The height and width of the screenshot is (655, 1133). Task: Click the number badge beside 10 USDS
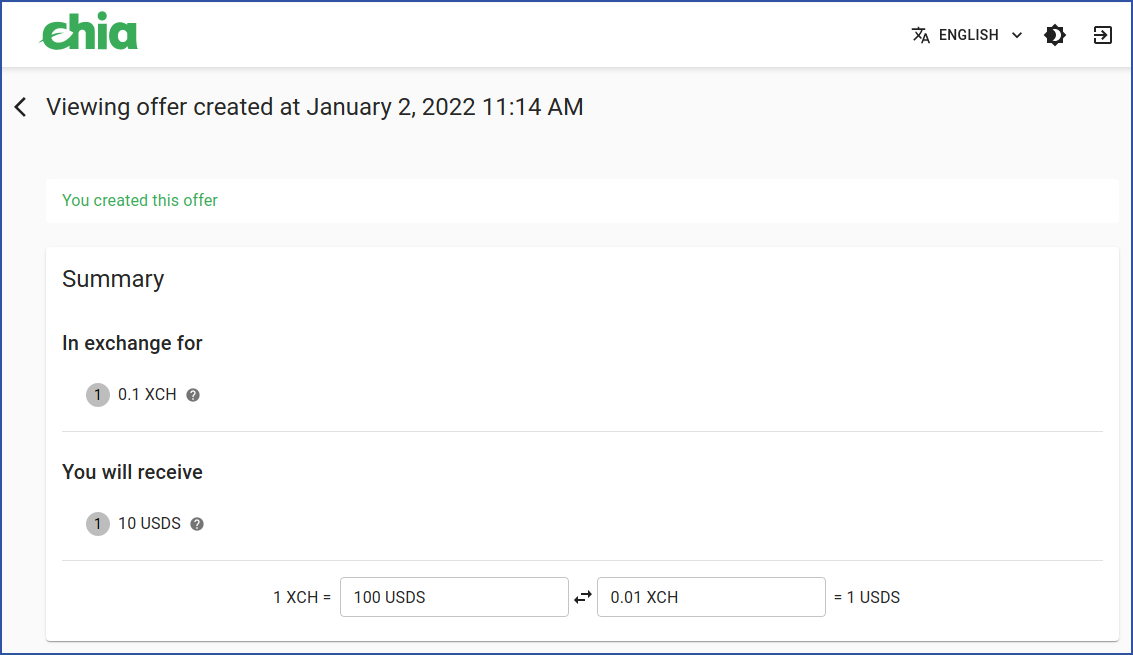tap(98, 524)
